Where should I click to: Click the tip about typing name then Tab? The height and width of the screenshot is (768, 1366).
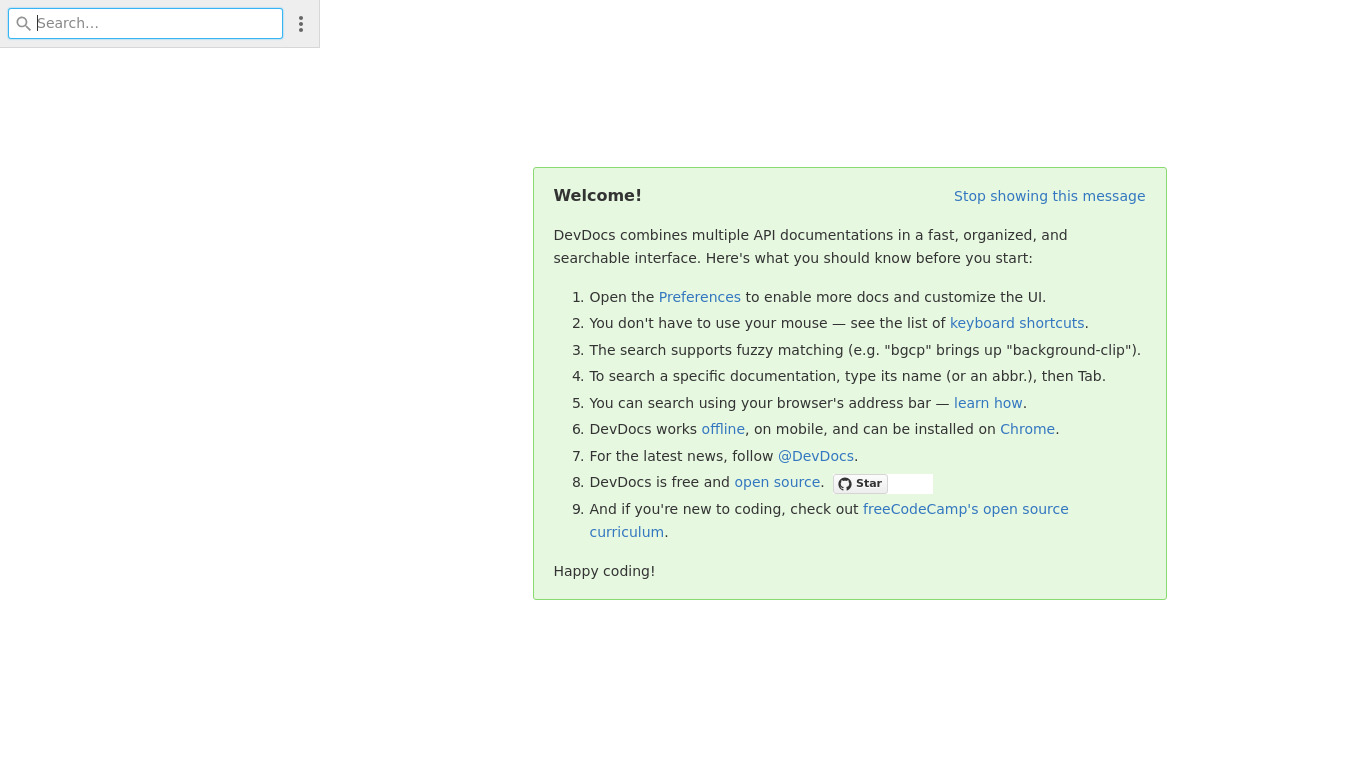847,376
